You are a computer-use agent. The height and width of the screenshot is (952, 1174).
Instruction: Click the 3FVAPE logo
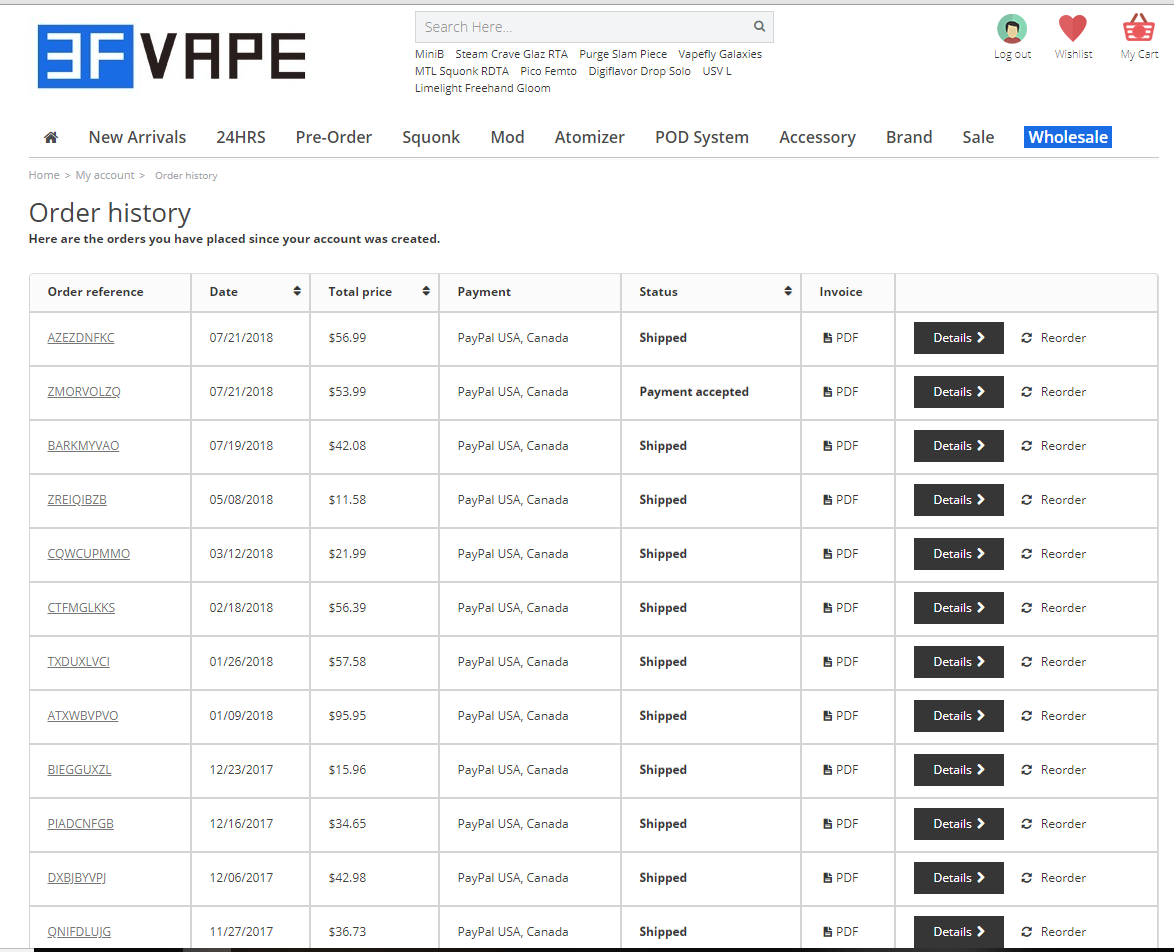tap(172, 56)
